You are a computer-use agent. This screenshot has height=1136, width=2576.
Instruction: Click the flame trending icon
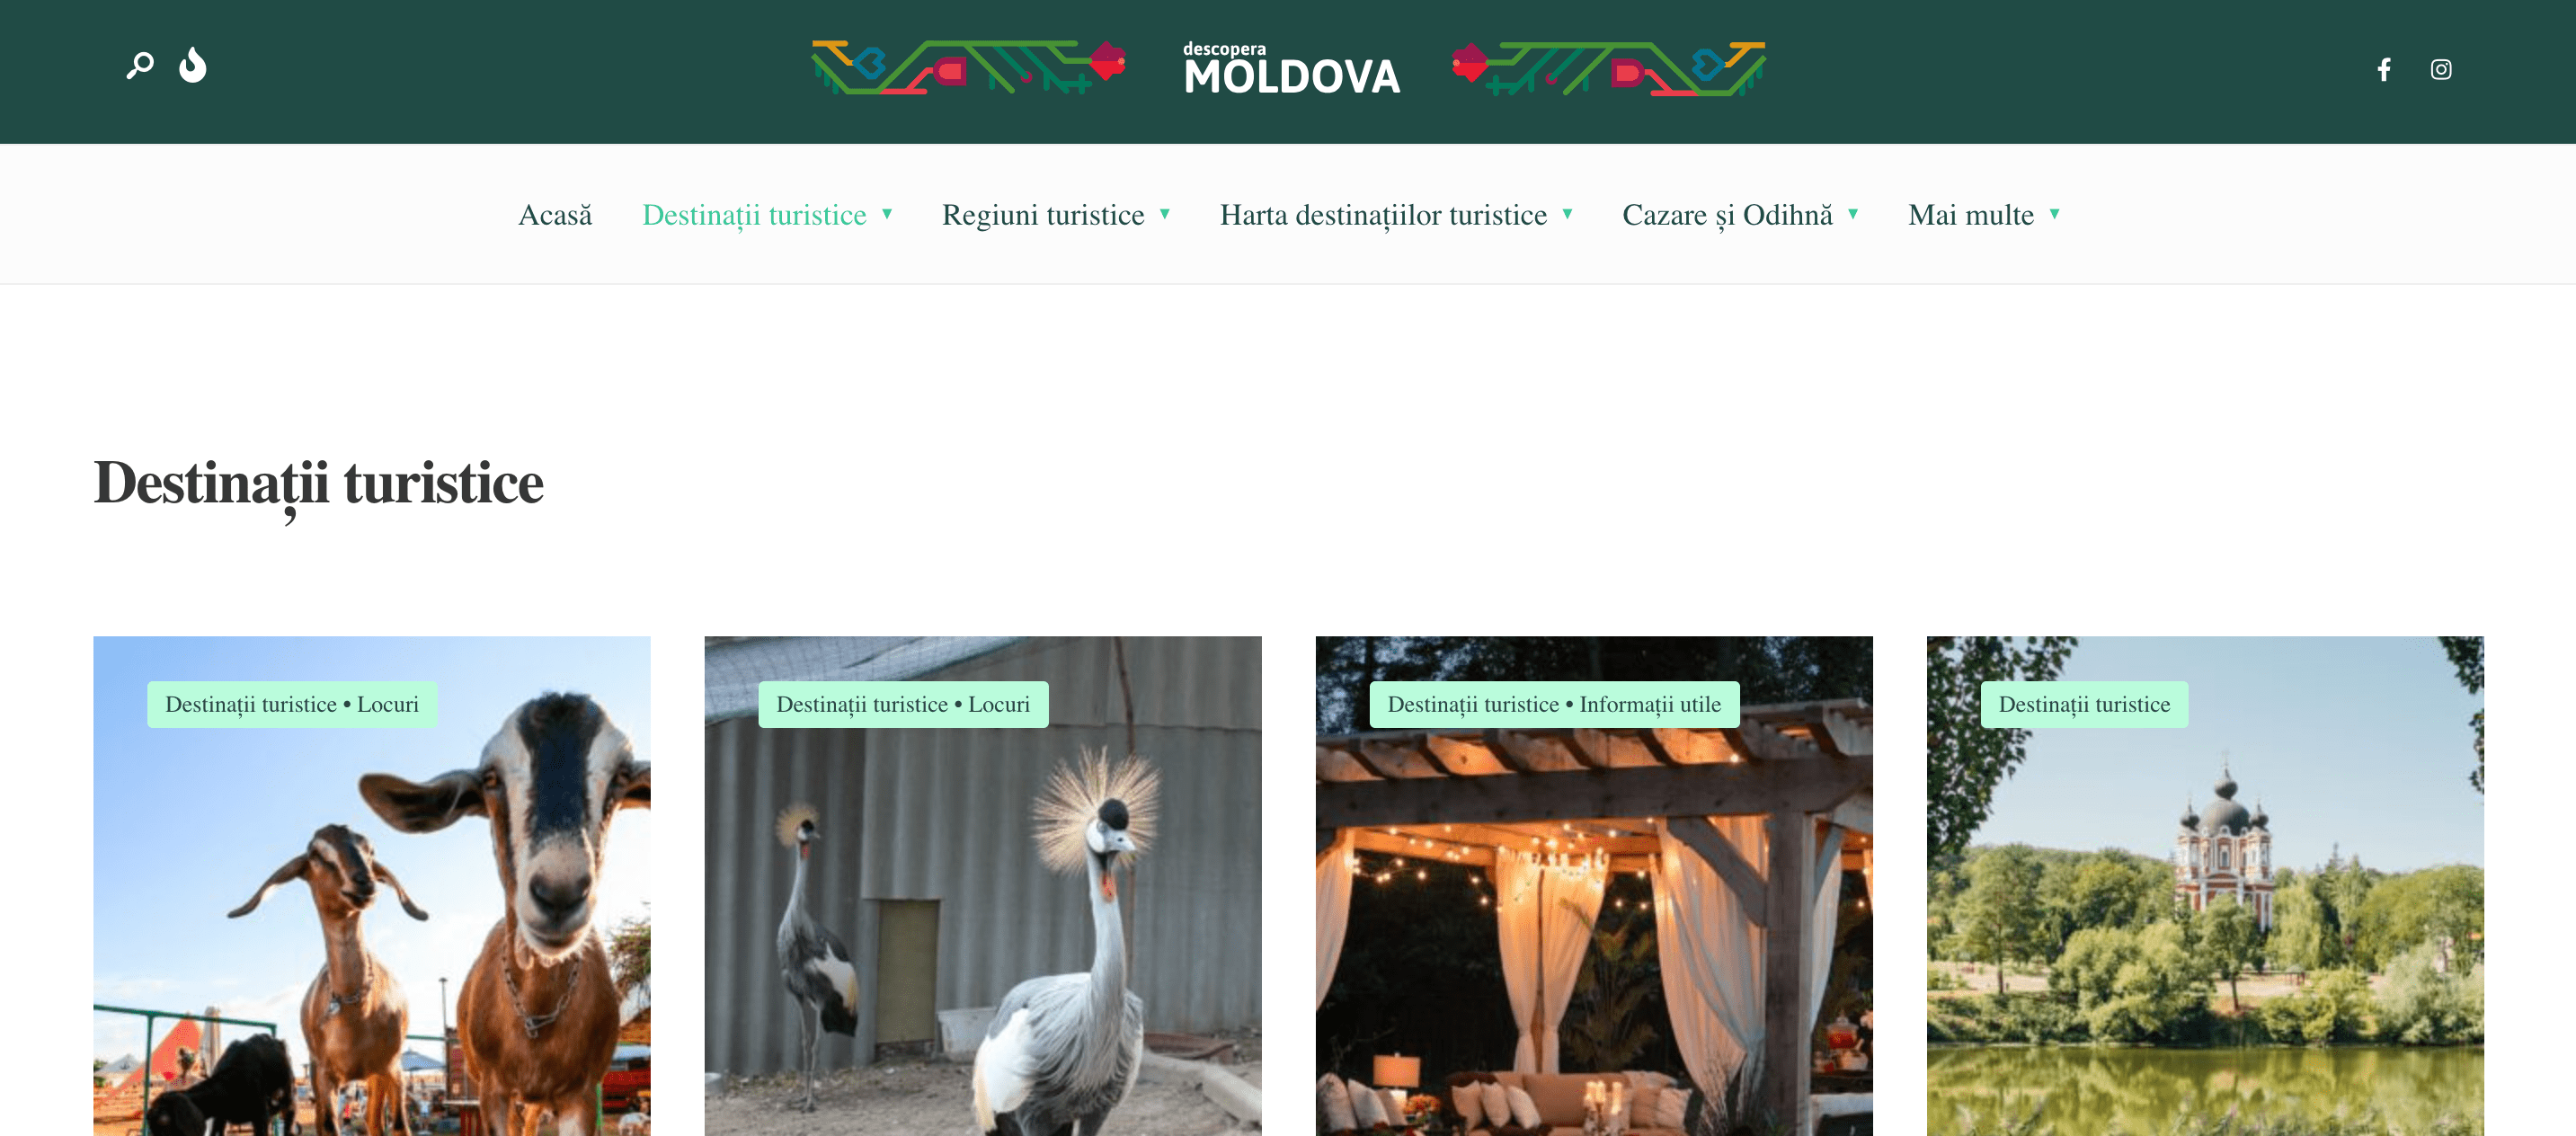point(192,65)
